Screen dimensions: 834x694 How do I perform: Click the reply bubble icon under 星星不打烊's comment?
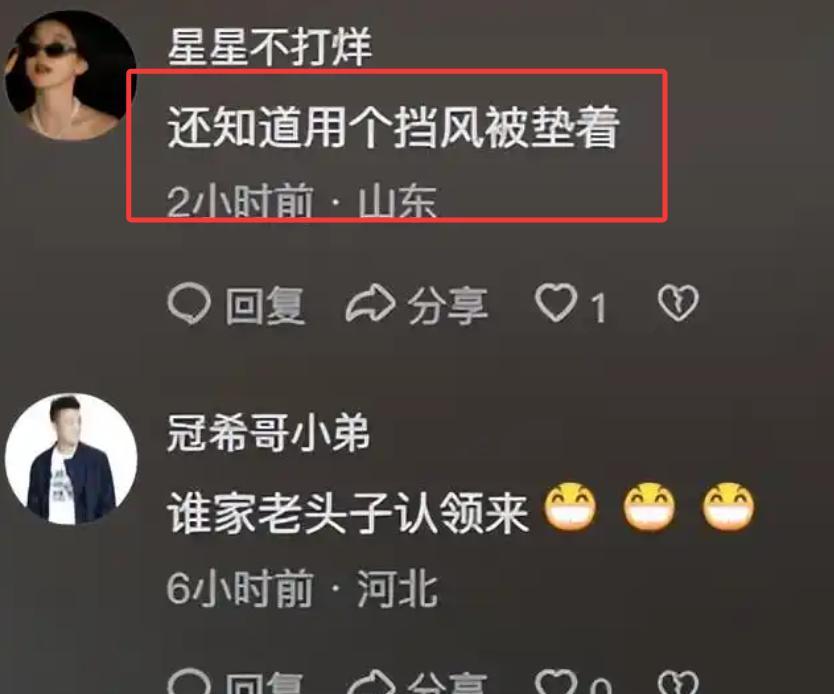pos(189,304)
